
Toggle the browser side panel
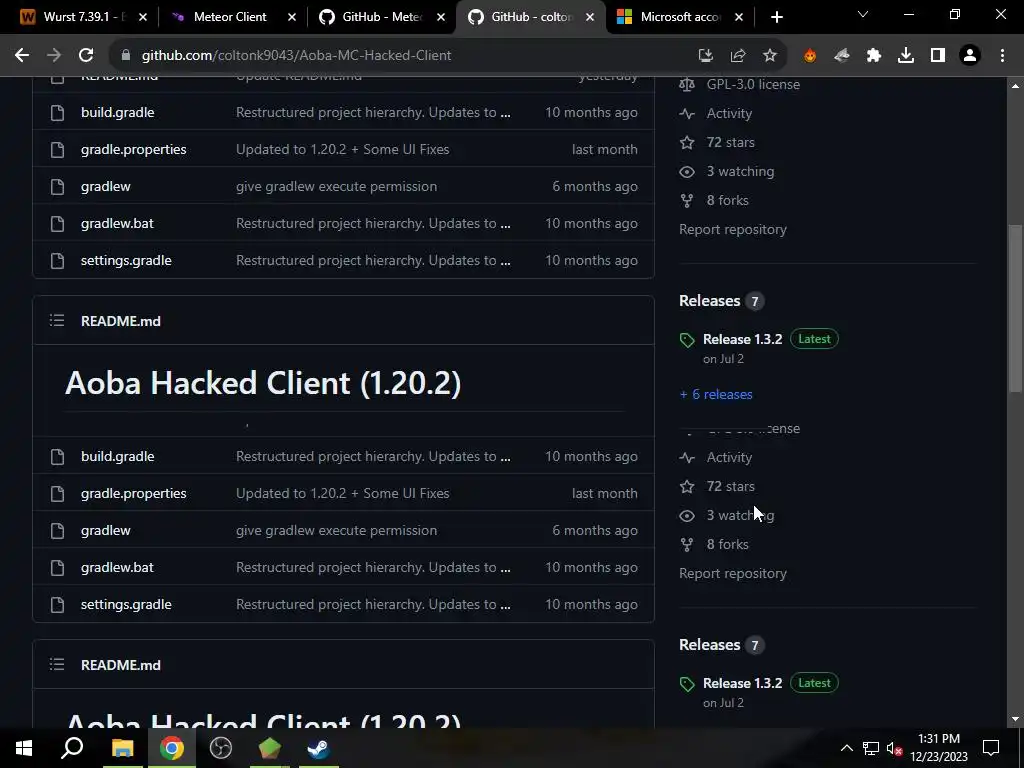(938, 56)
